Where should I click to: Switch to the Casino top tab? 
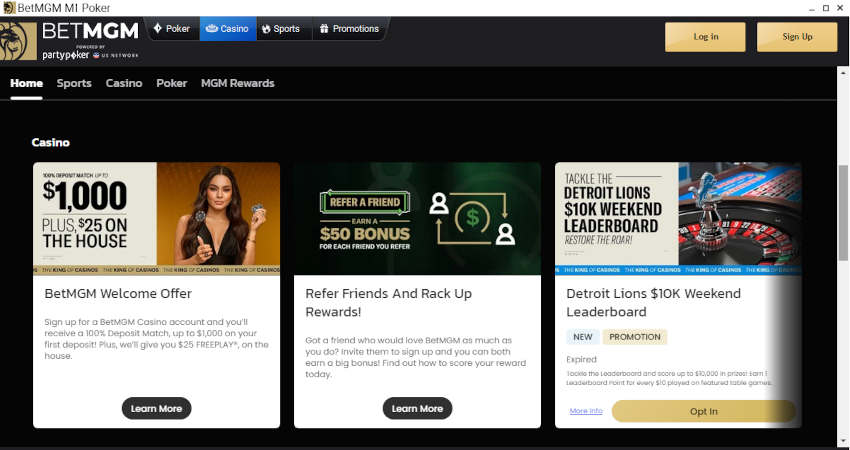click(x=228, y=29)
